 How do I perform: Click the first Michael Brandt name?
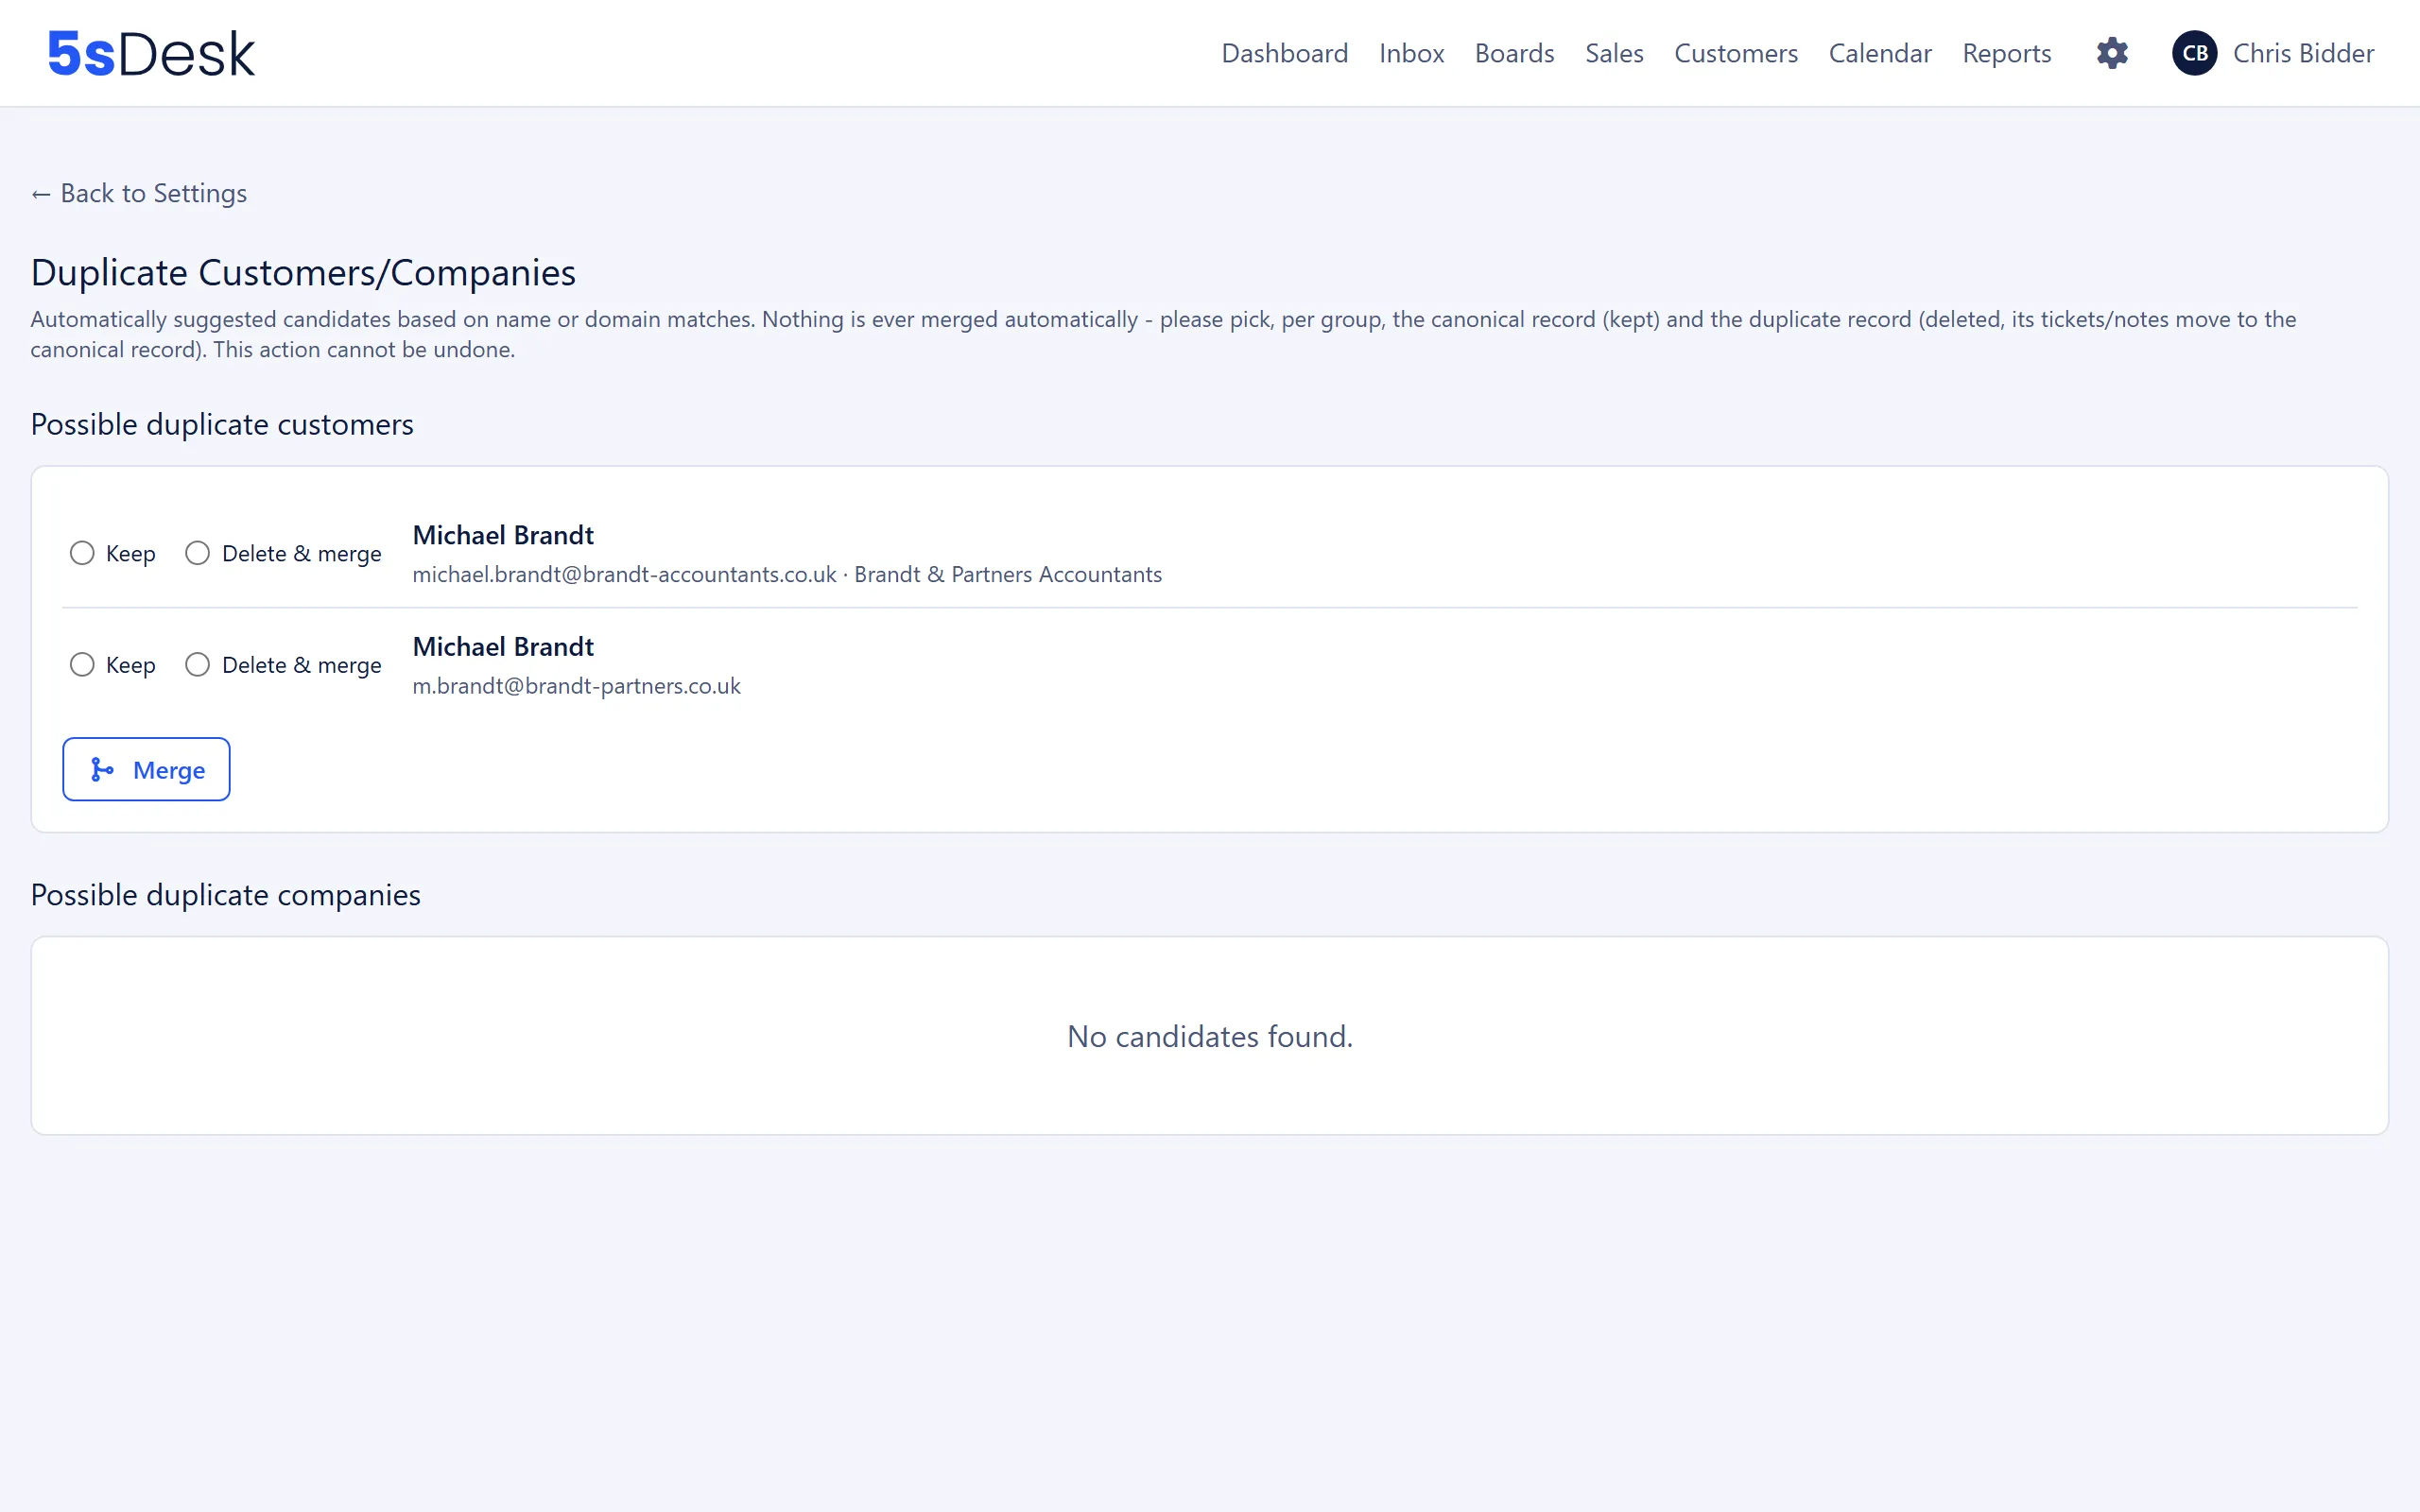[x=503, y=535]
